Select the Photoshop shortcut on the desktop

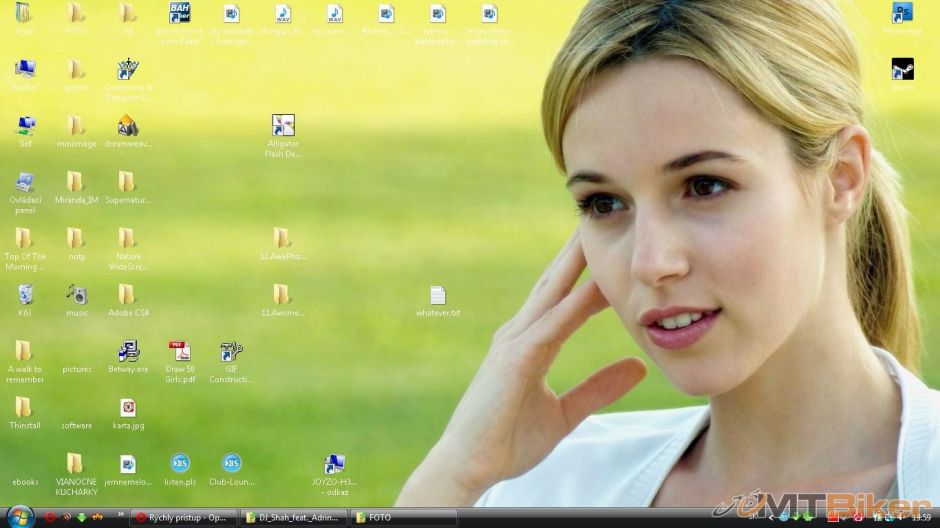coord(902,14)
